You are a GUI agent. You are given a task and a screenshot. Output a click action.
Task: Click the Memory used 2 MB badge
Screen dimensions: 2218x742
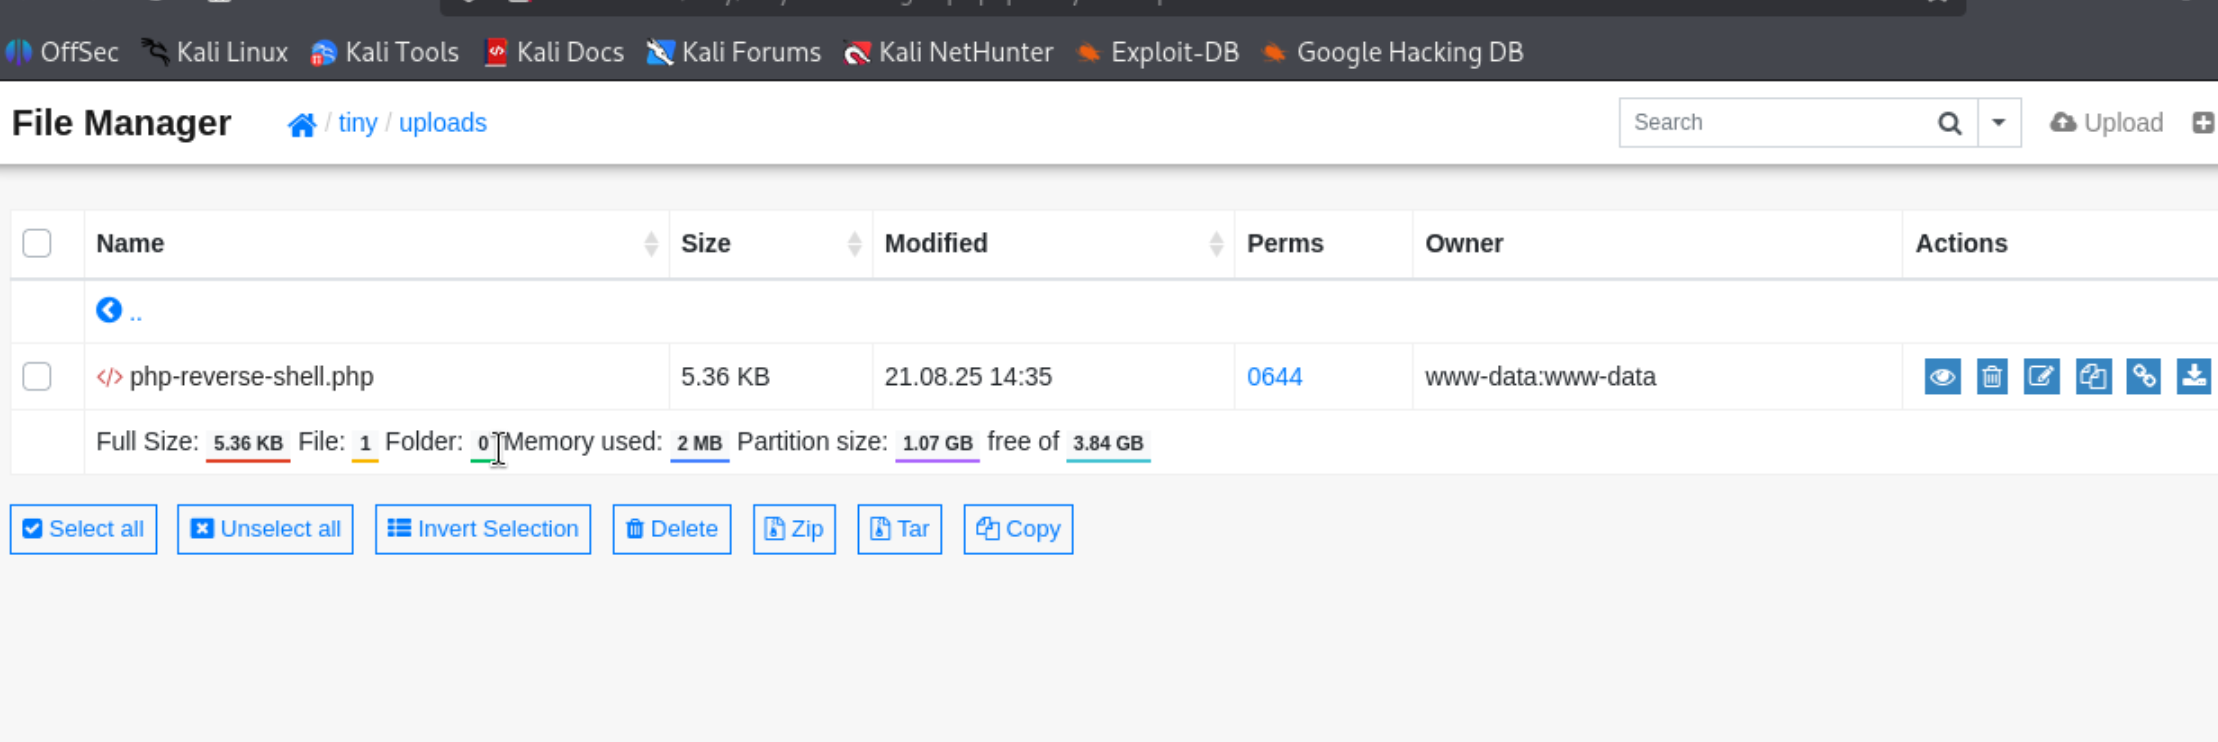[x=699, y=443]
